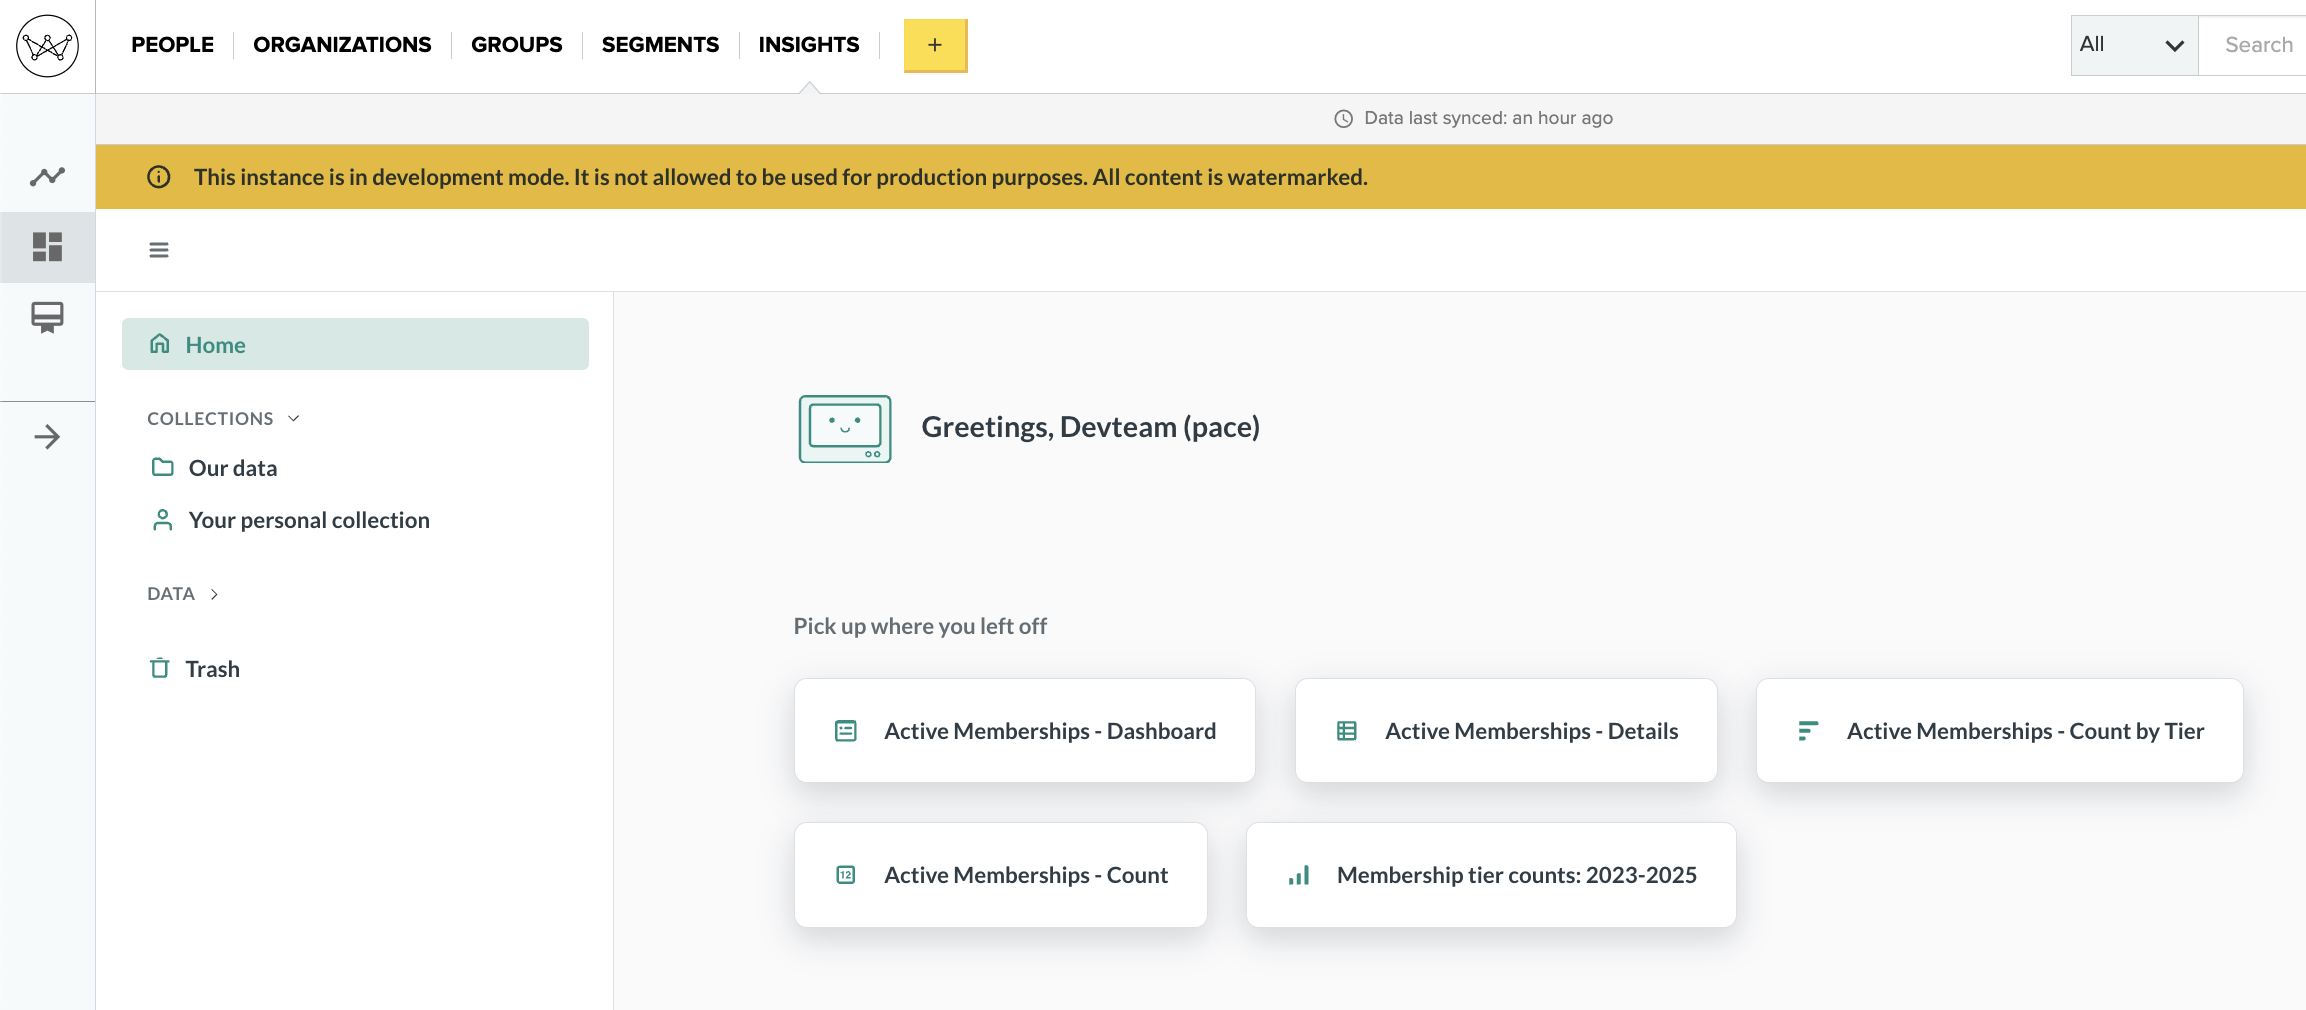
Task: Open Active Memberships - Details card
Action: (1506, 731)
